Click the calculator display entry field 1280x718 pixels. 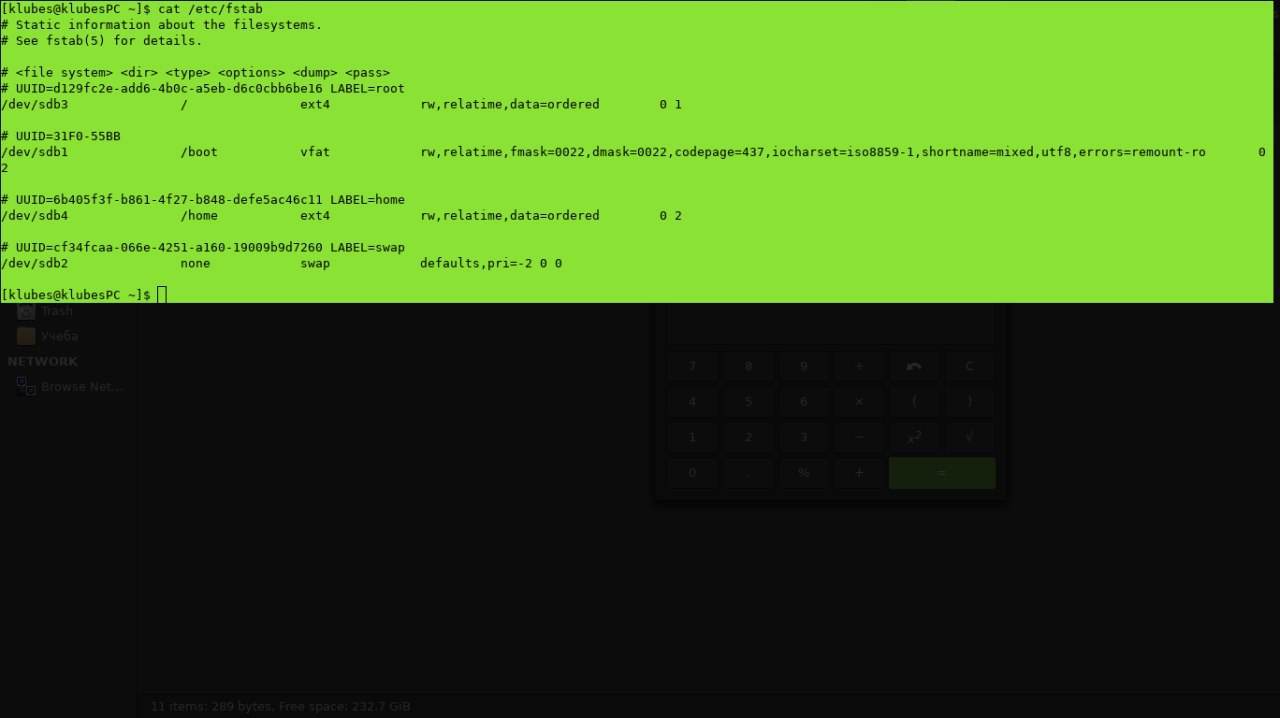830,323
